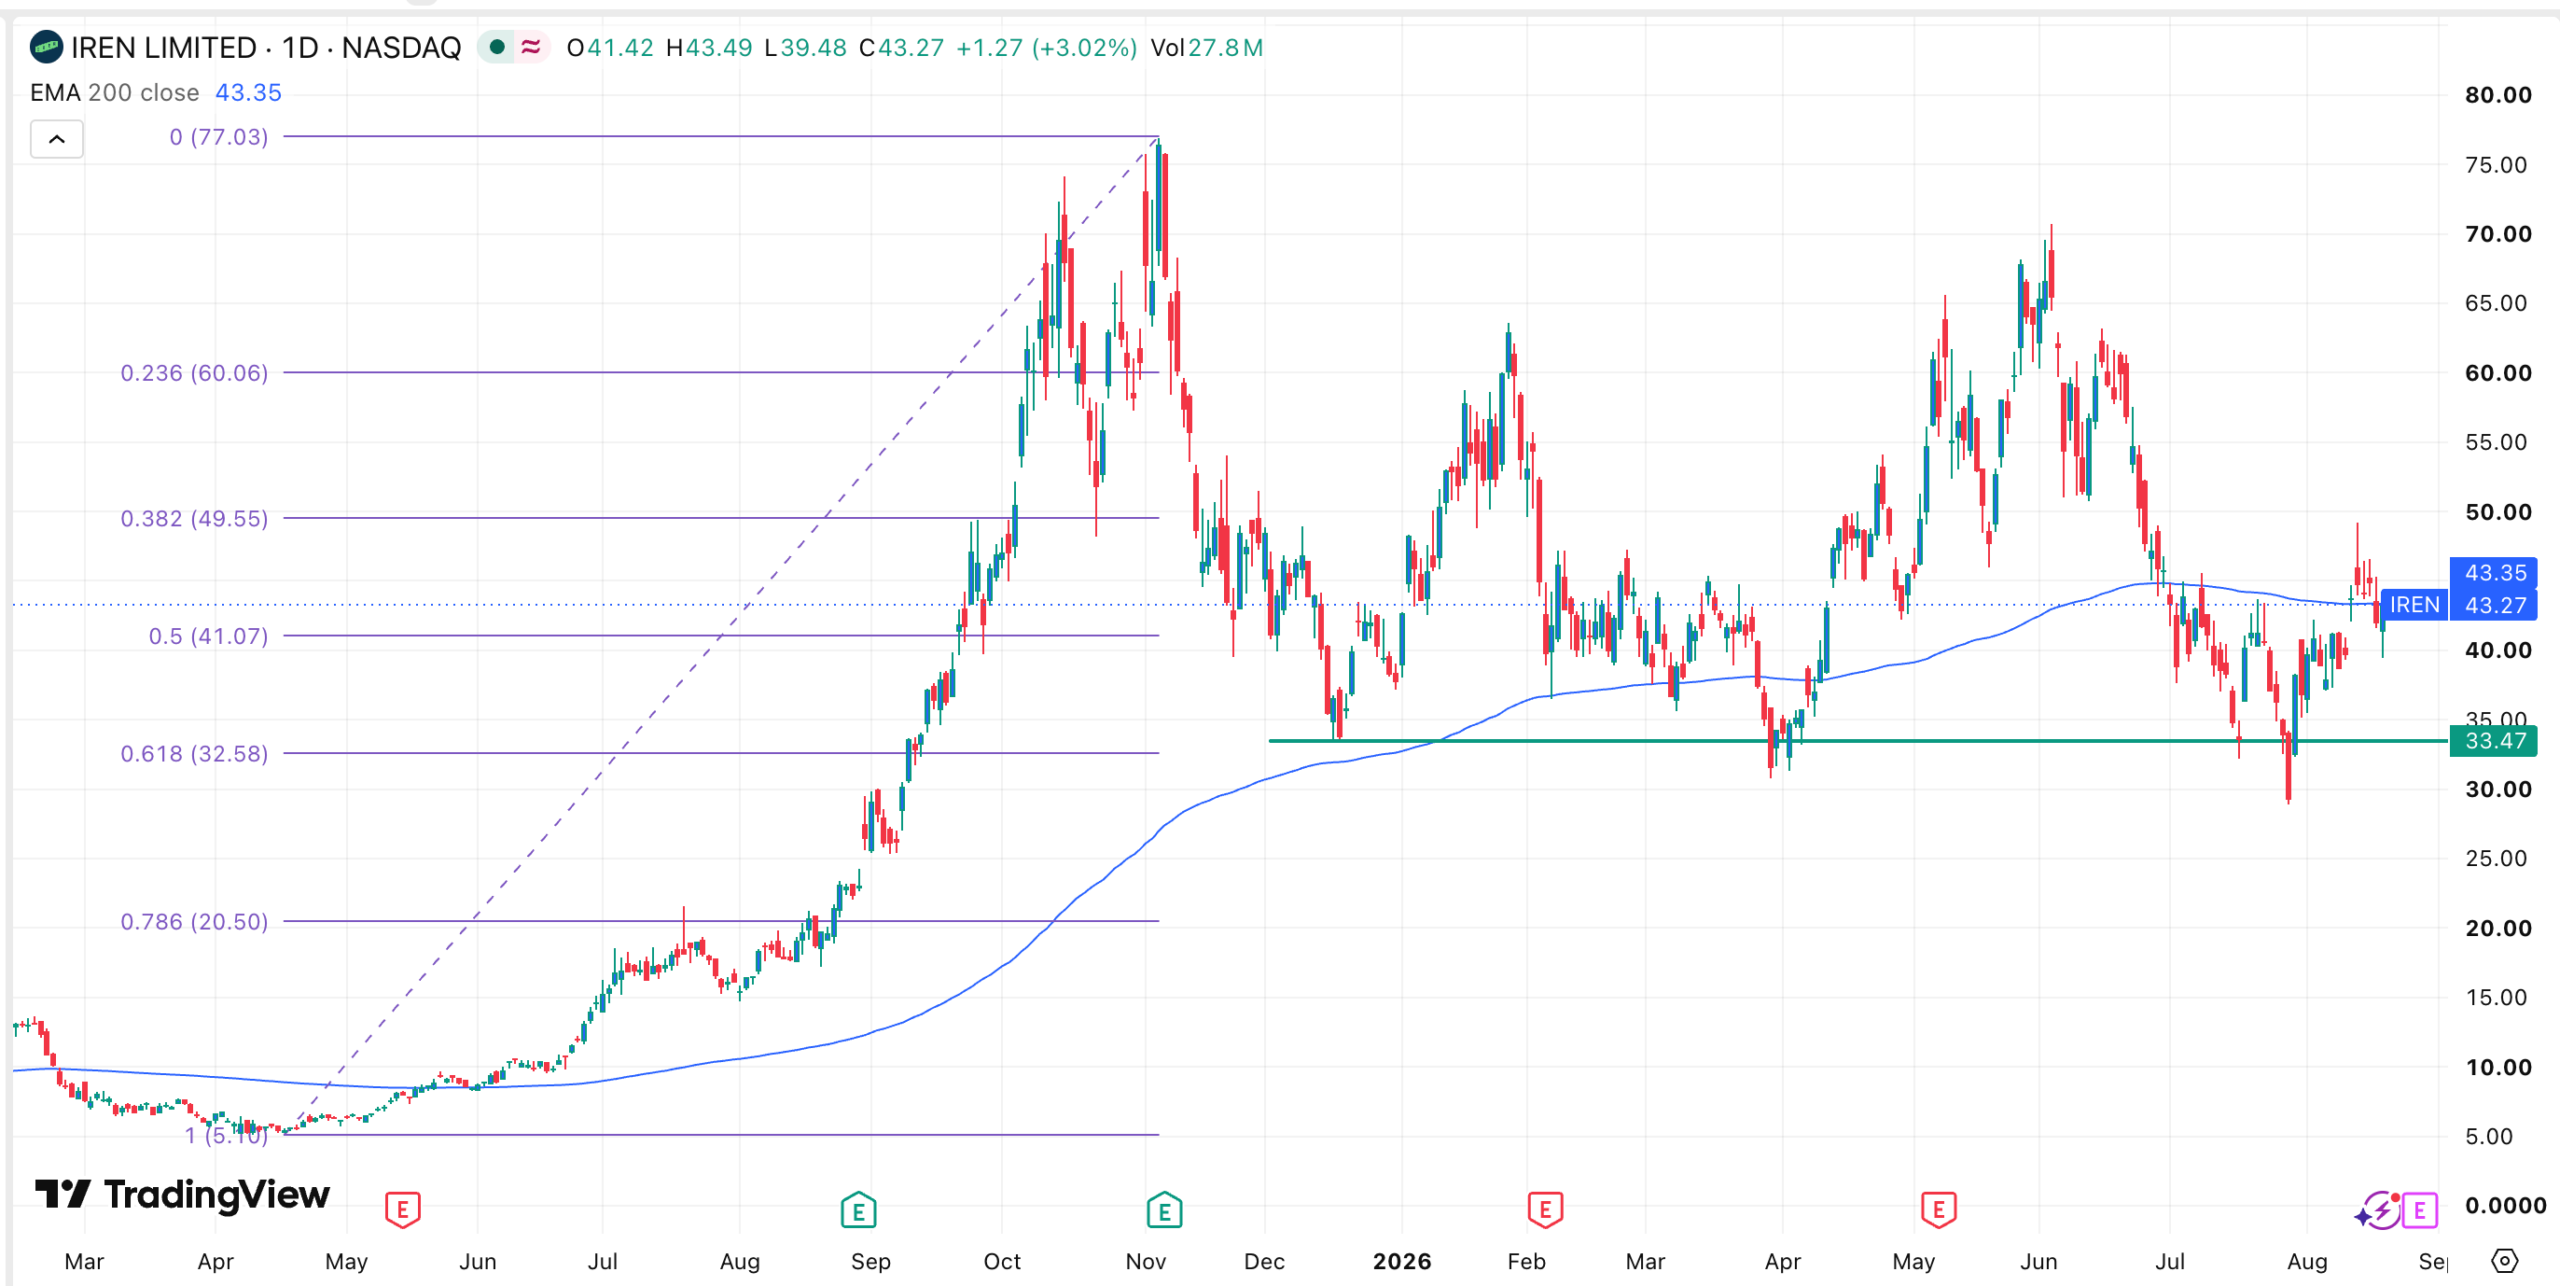Click the high value 43.49

(x=719, y=47)
